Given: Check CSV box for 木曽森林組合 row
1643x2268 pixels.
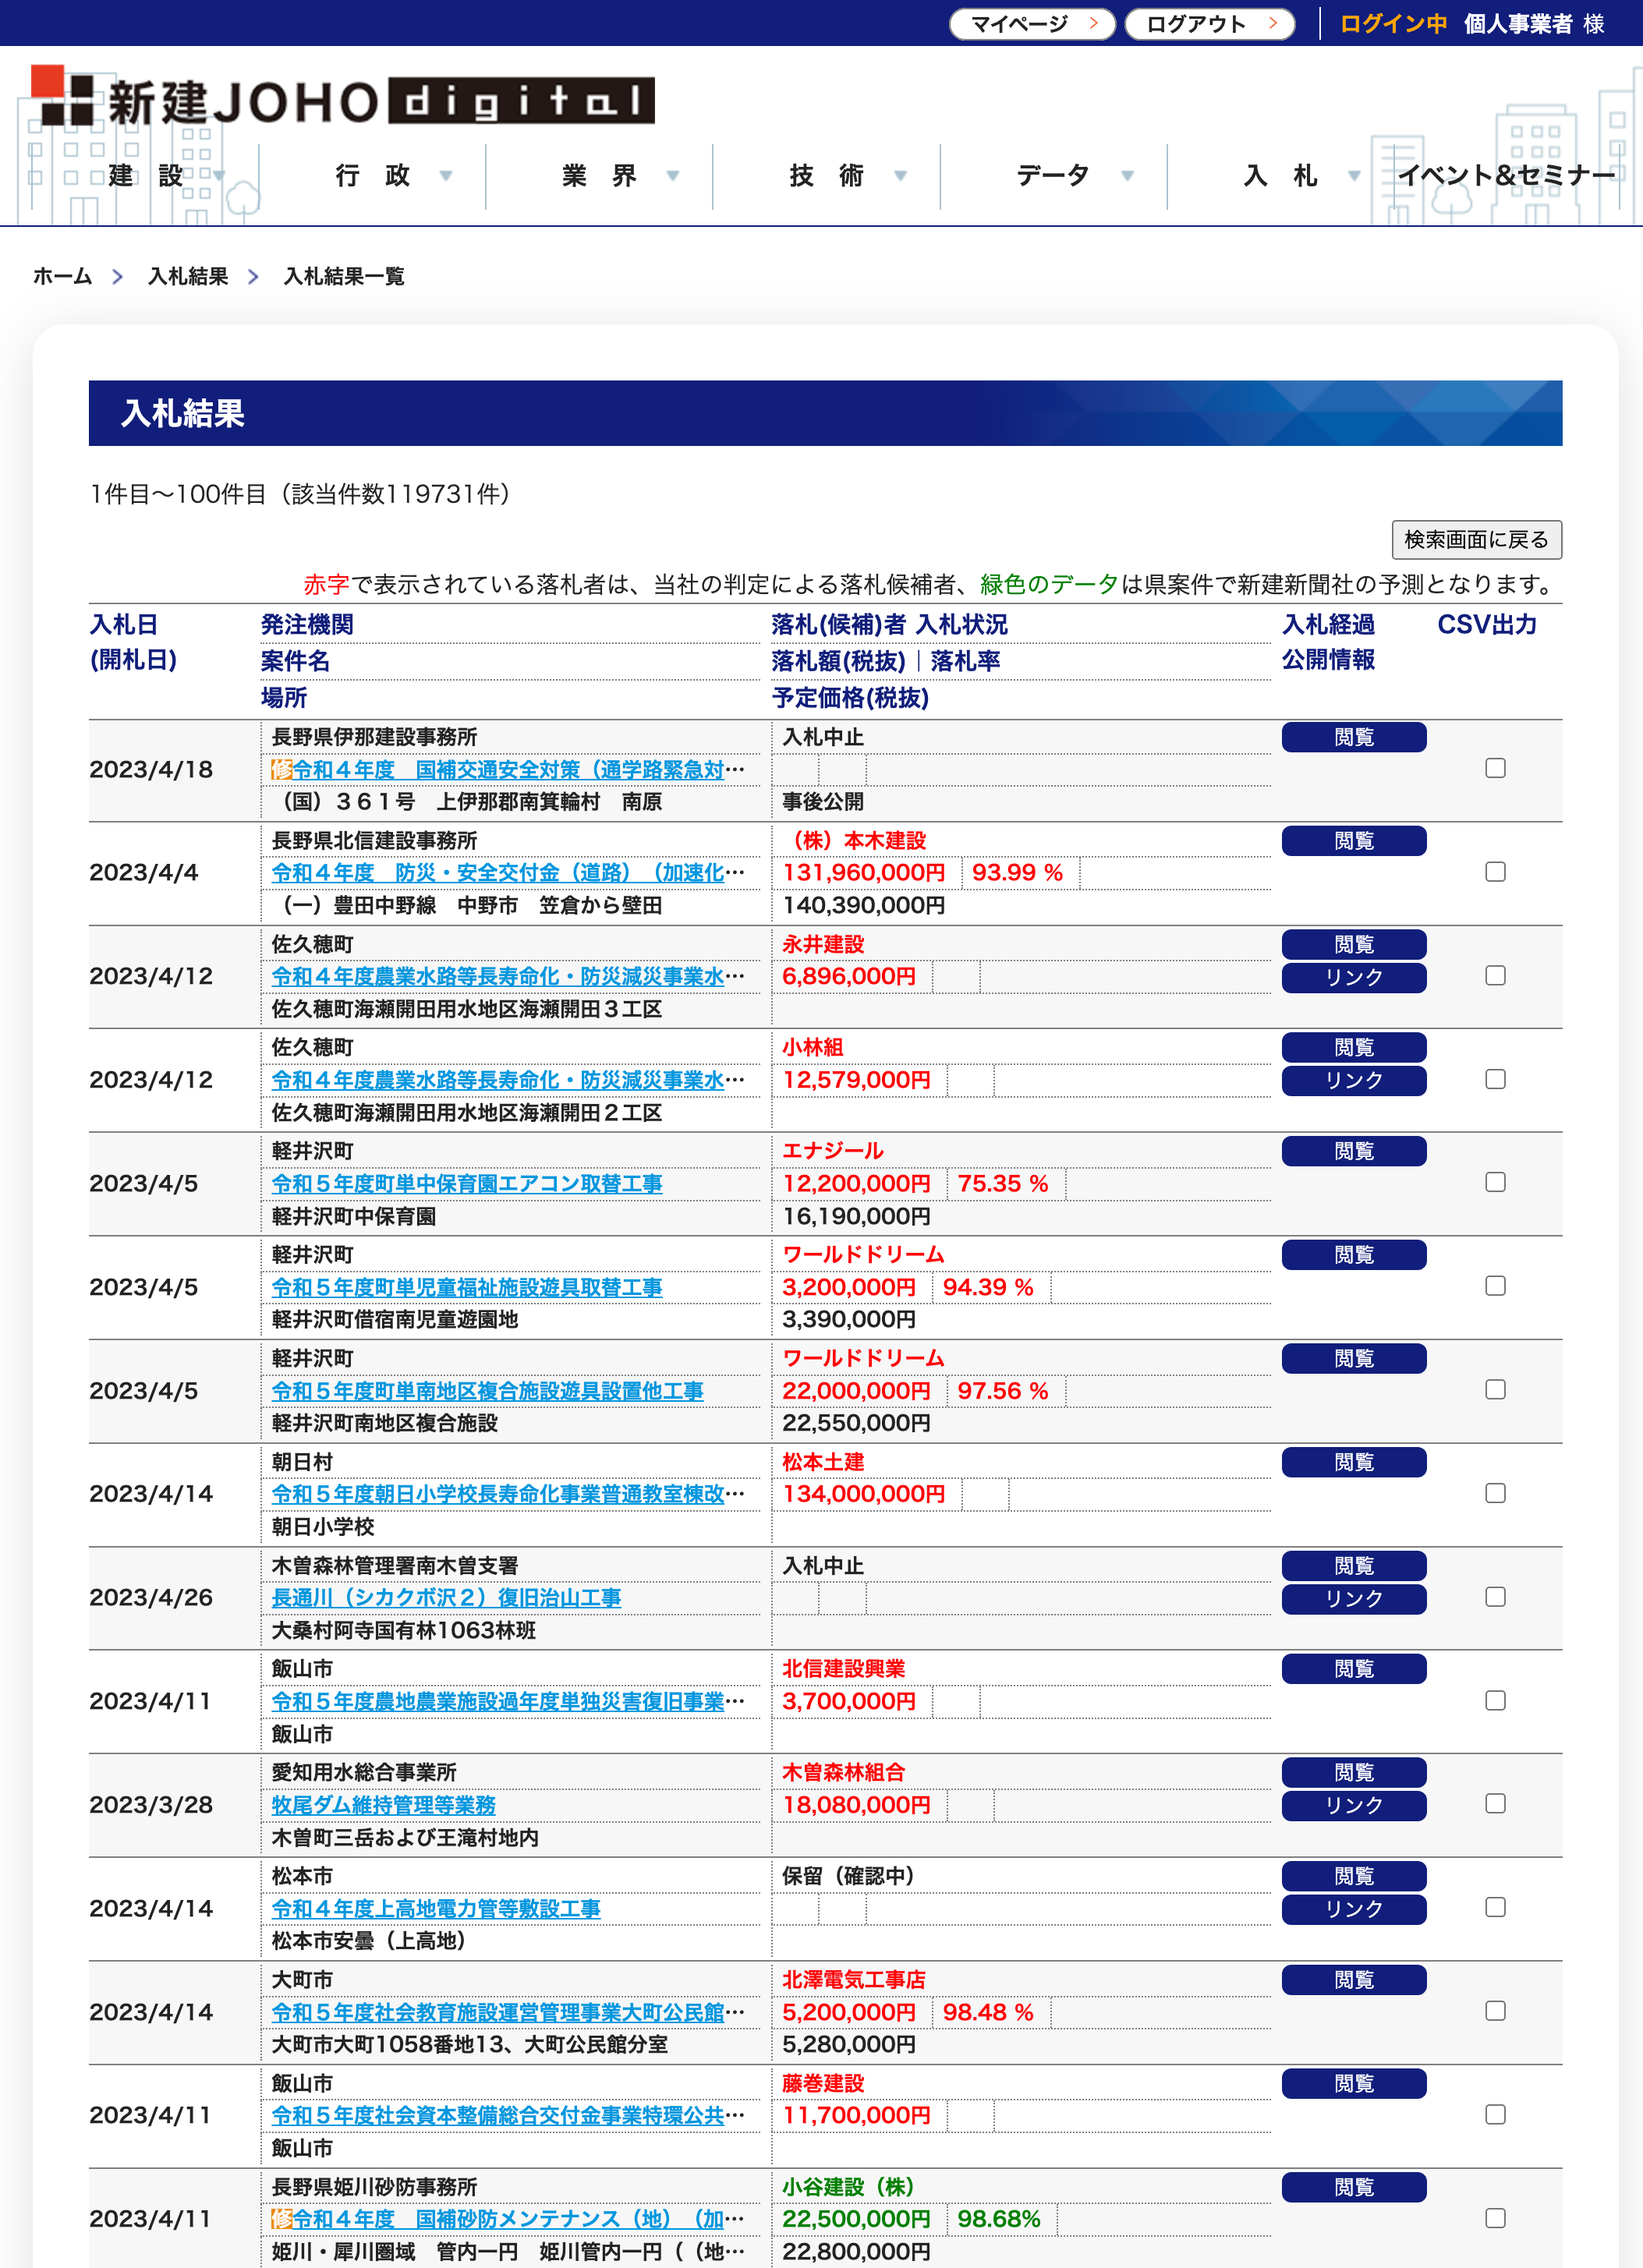Looking at the screenshot, I should point(1495,1804).
